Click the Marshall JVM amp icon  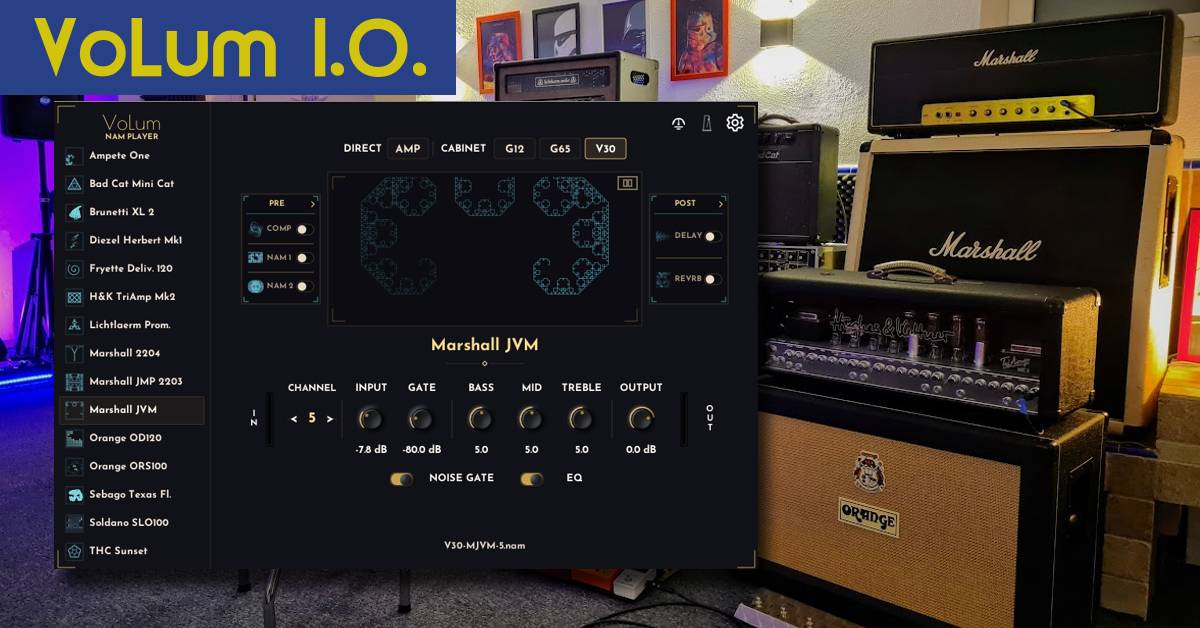(74, 410)
